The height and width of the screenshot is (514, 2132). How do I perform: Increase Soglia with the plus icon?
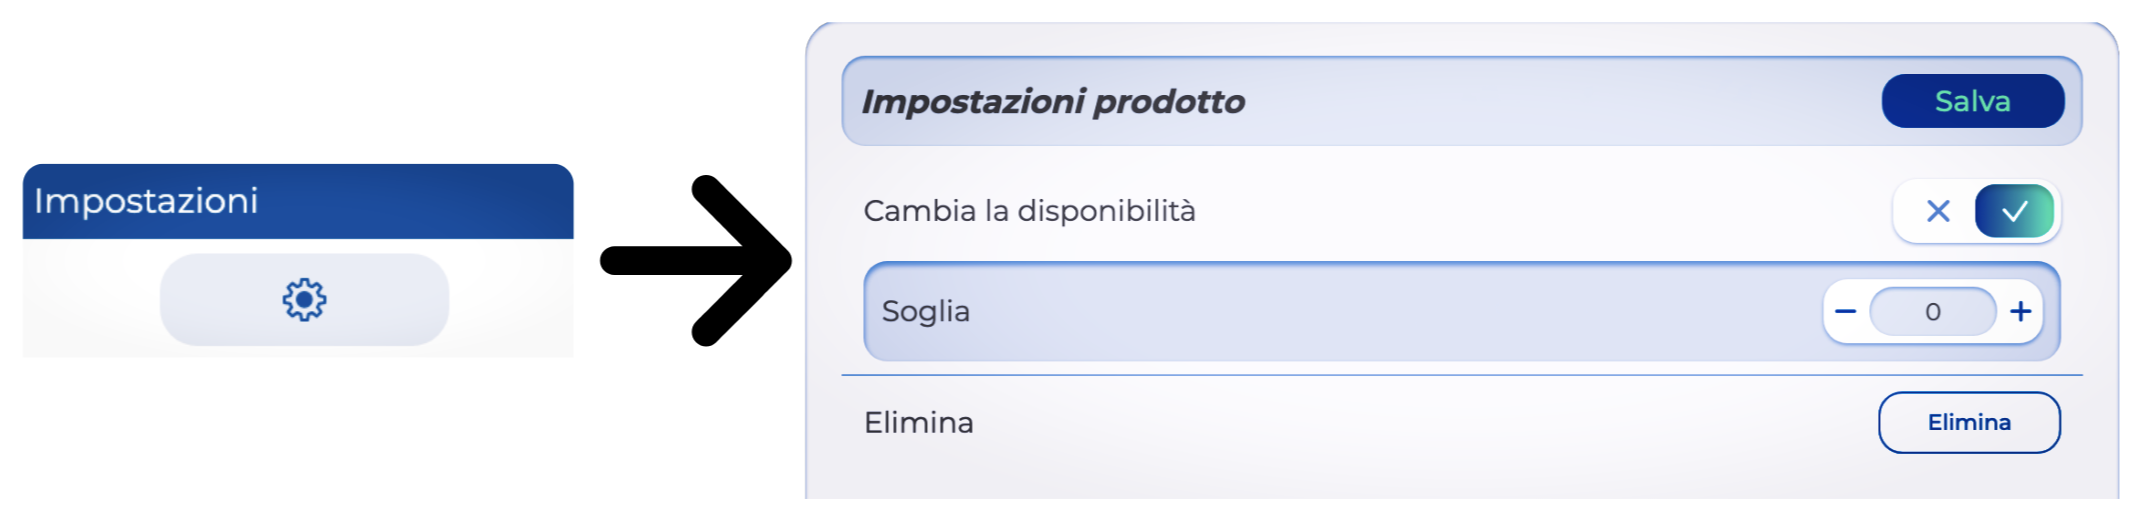[x=2020, y=312]
